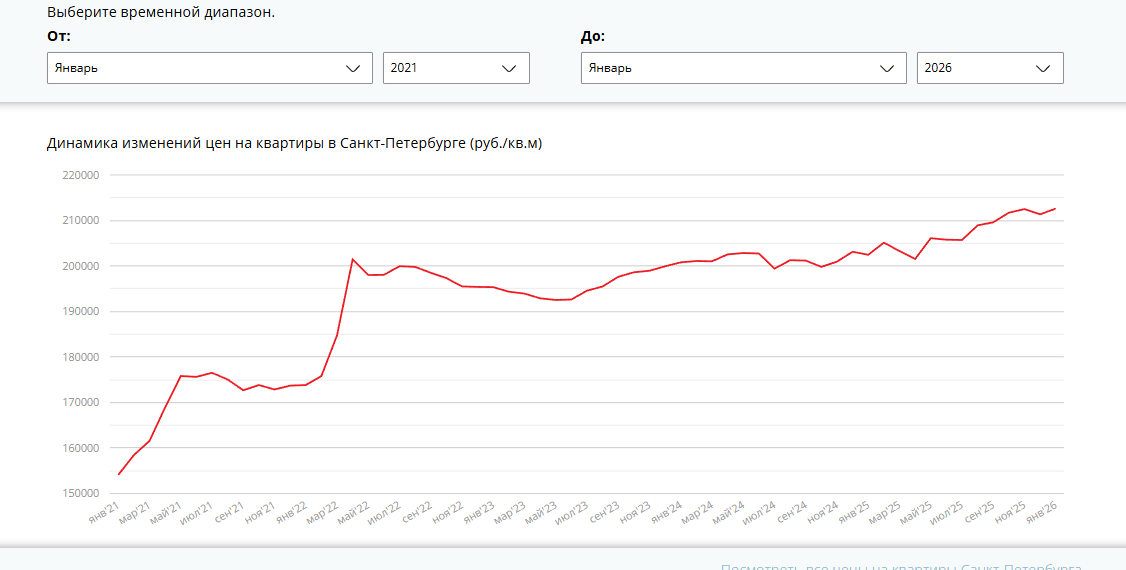Image resolution: width=1126 pixels, height=570 pixels.
Task: Open link 'Посмотреть все цены на квартиры Санкт-Петербурга'
Action: pyautogui.click(x=901, y=566)
